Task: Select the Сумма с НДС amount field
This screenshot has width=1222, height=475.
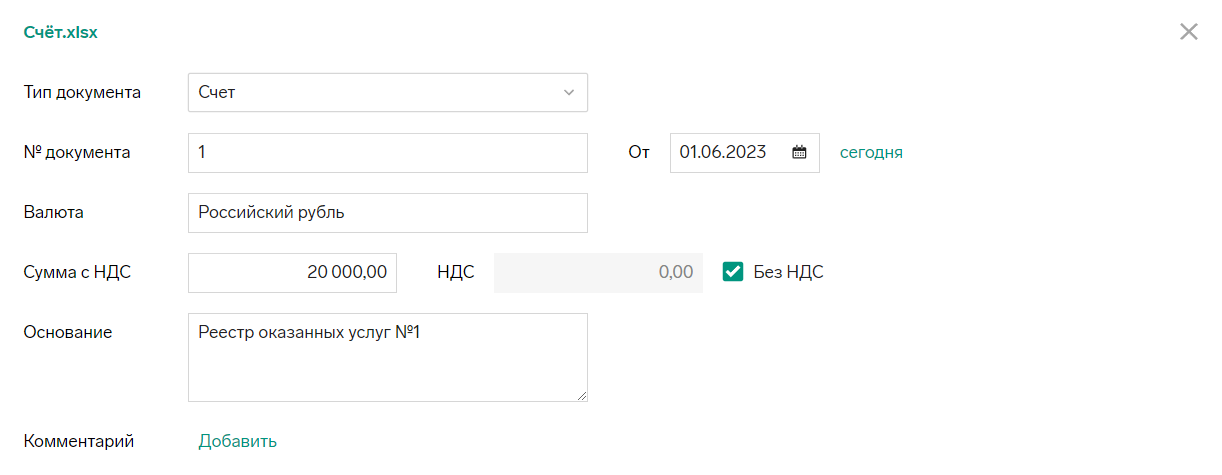Action: 292,273
